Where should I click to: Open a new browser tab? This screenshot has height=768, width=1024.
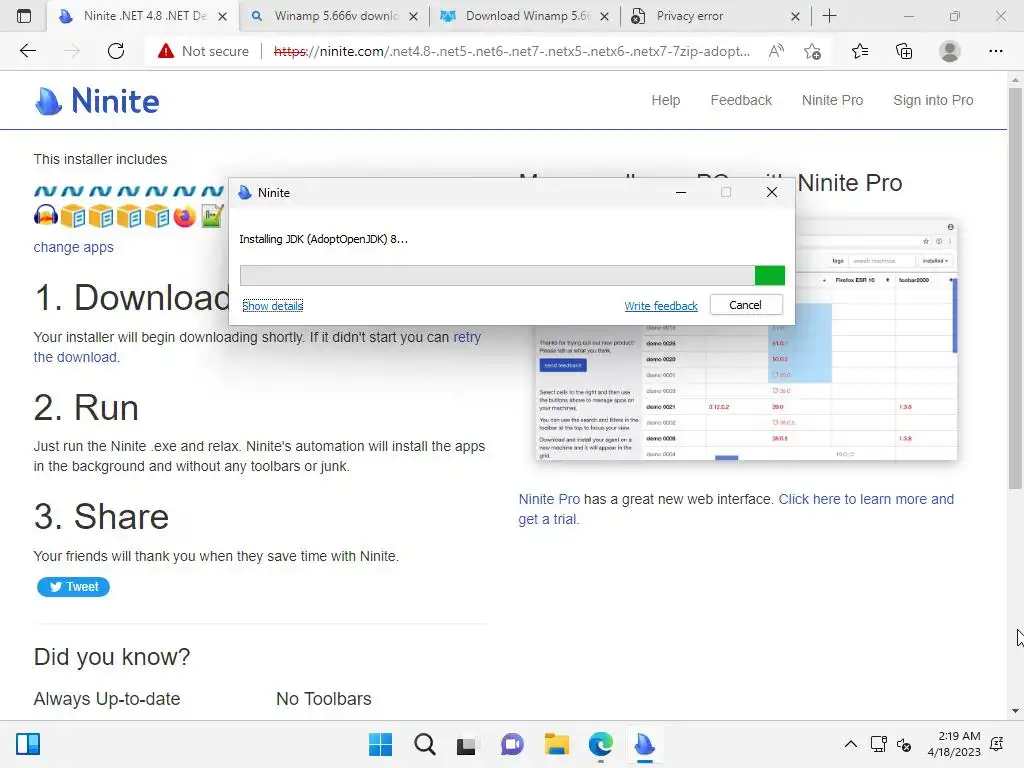click(829, 16)
